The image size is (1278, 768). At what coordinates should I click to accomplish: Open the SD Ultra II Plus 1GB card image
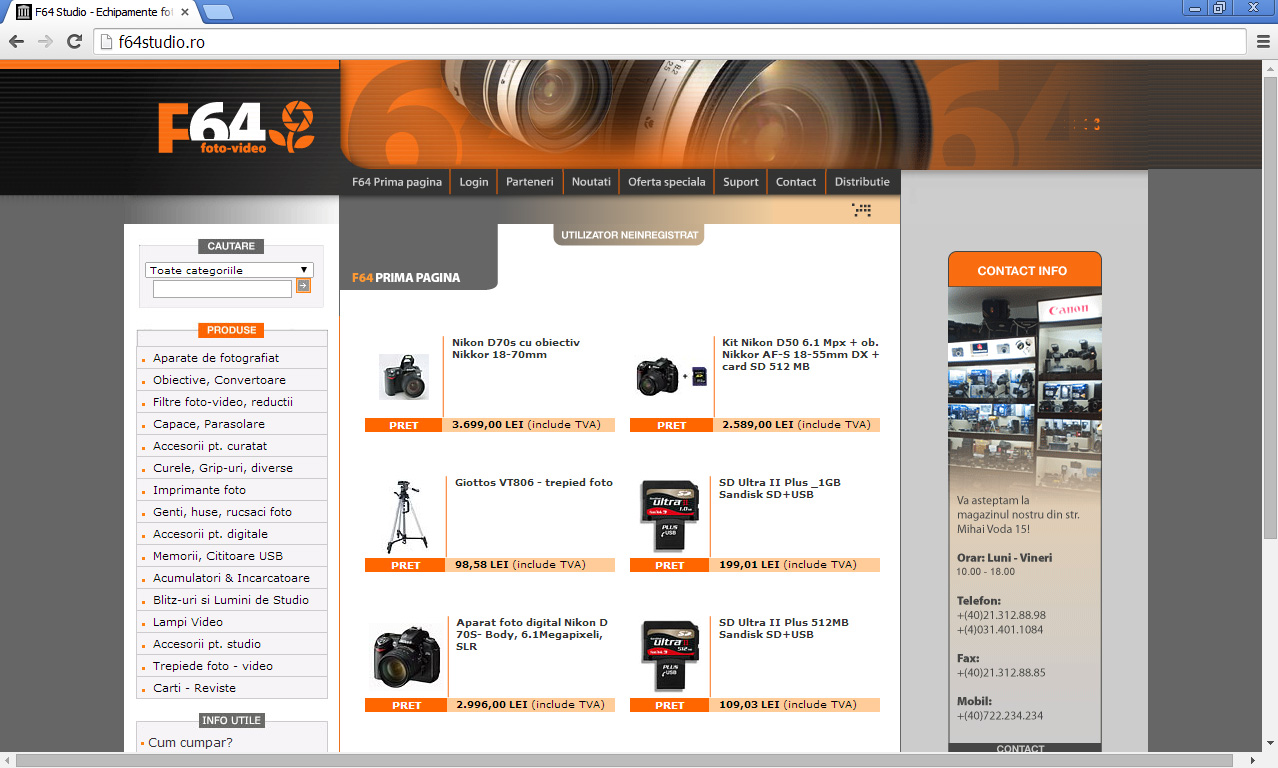[669, 516]
